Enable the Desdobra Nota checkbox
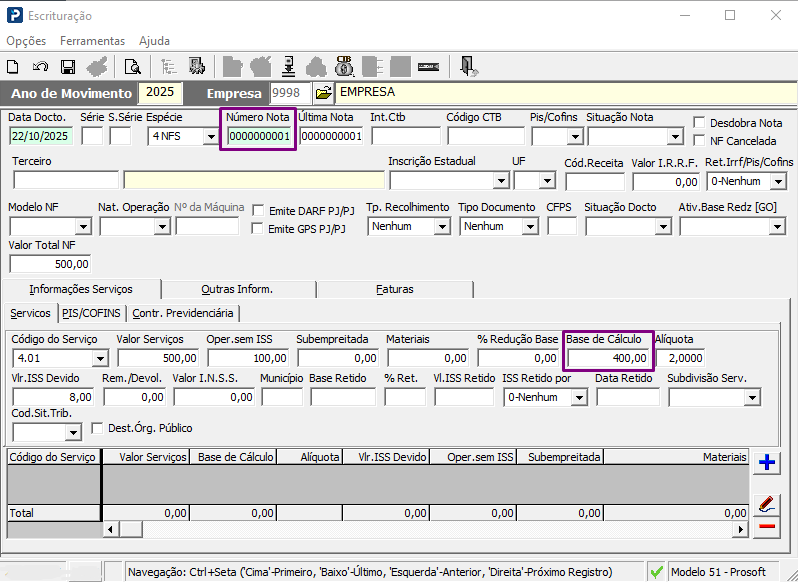The height and width of the screenshot is (582, 798). pos(700,123)
